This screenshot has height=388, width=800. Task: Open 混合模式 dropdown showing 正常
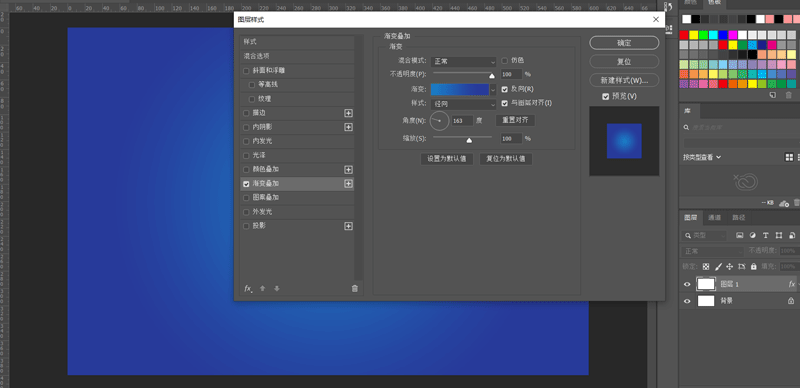[x=463, y=61]
